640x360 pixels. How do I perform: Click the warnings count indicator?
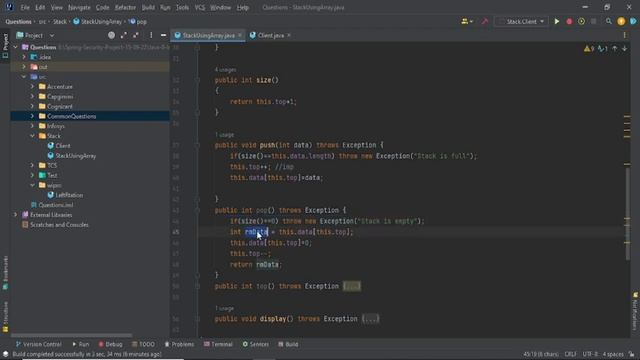click(589, 49)
